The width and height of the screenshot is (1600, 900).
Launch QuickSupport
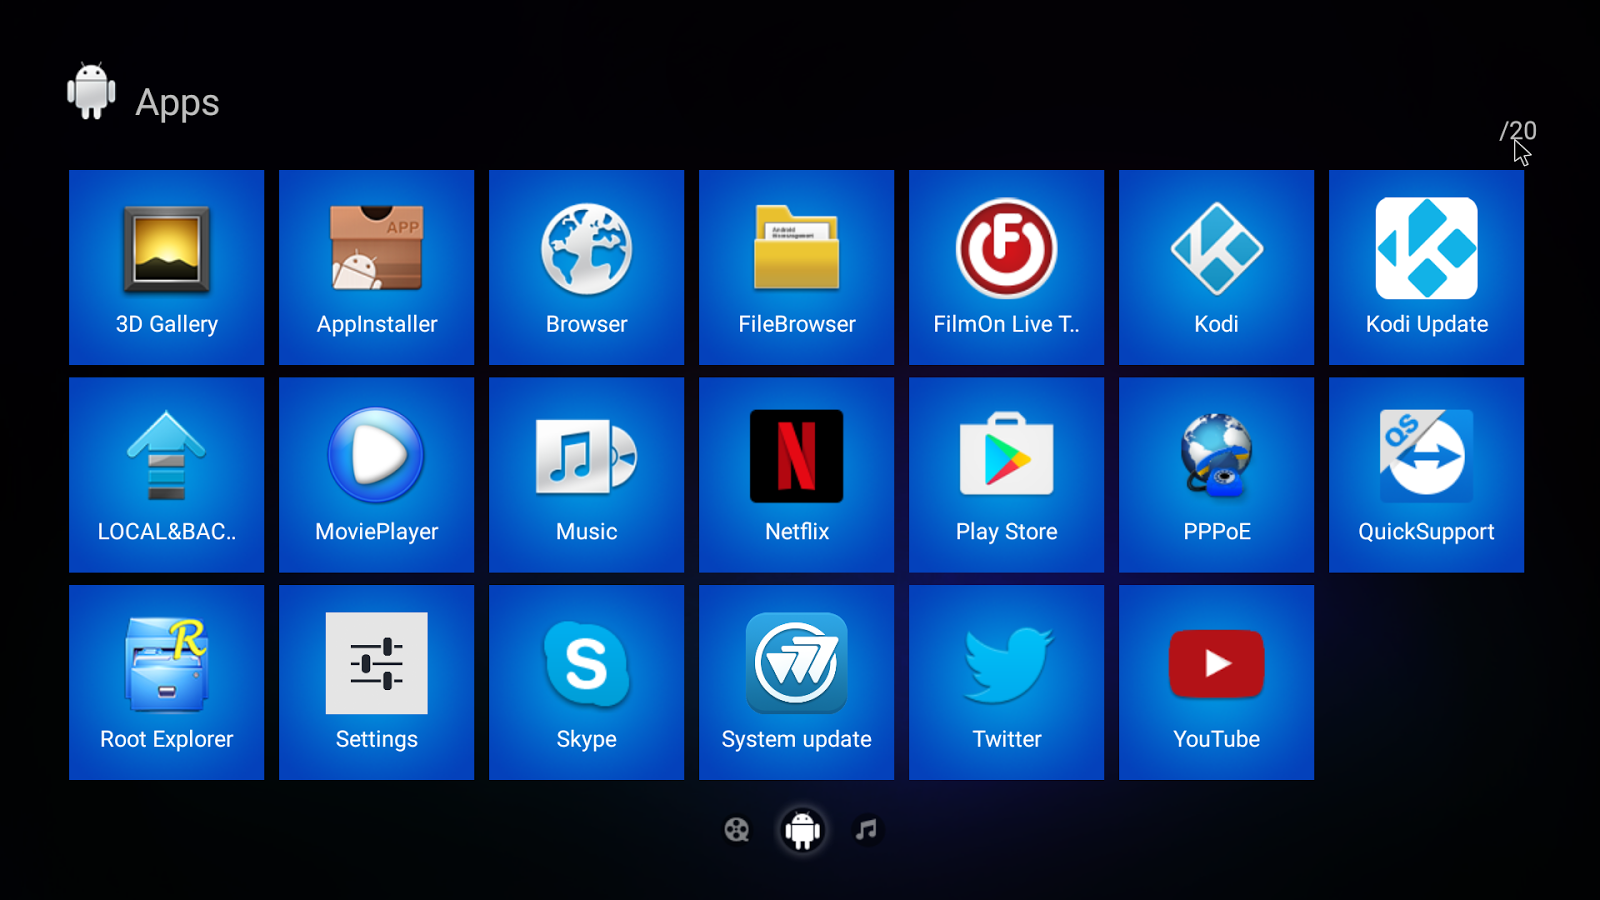tap(1426, 475)
